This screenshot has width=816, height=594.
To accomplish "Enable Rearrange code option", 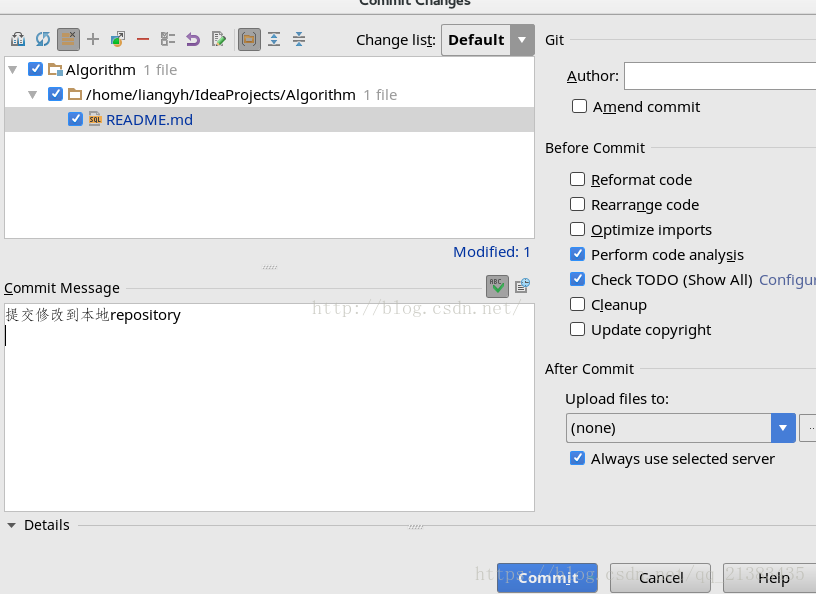I will pyautogui.click(x=577, y=204).
